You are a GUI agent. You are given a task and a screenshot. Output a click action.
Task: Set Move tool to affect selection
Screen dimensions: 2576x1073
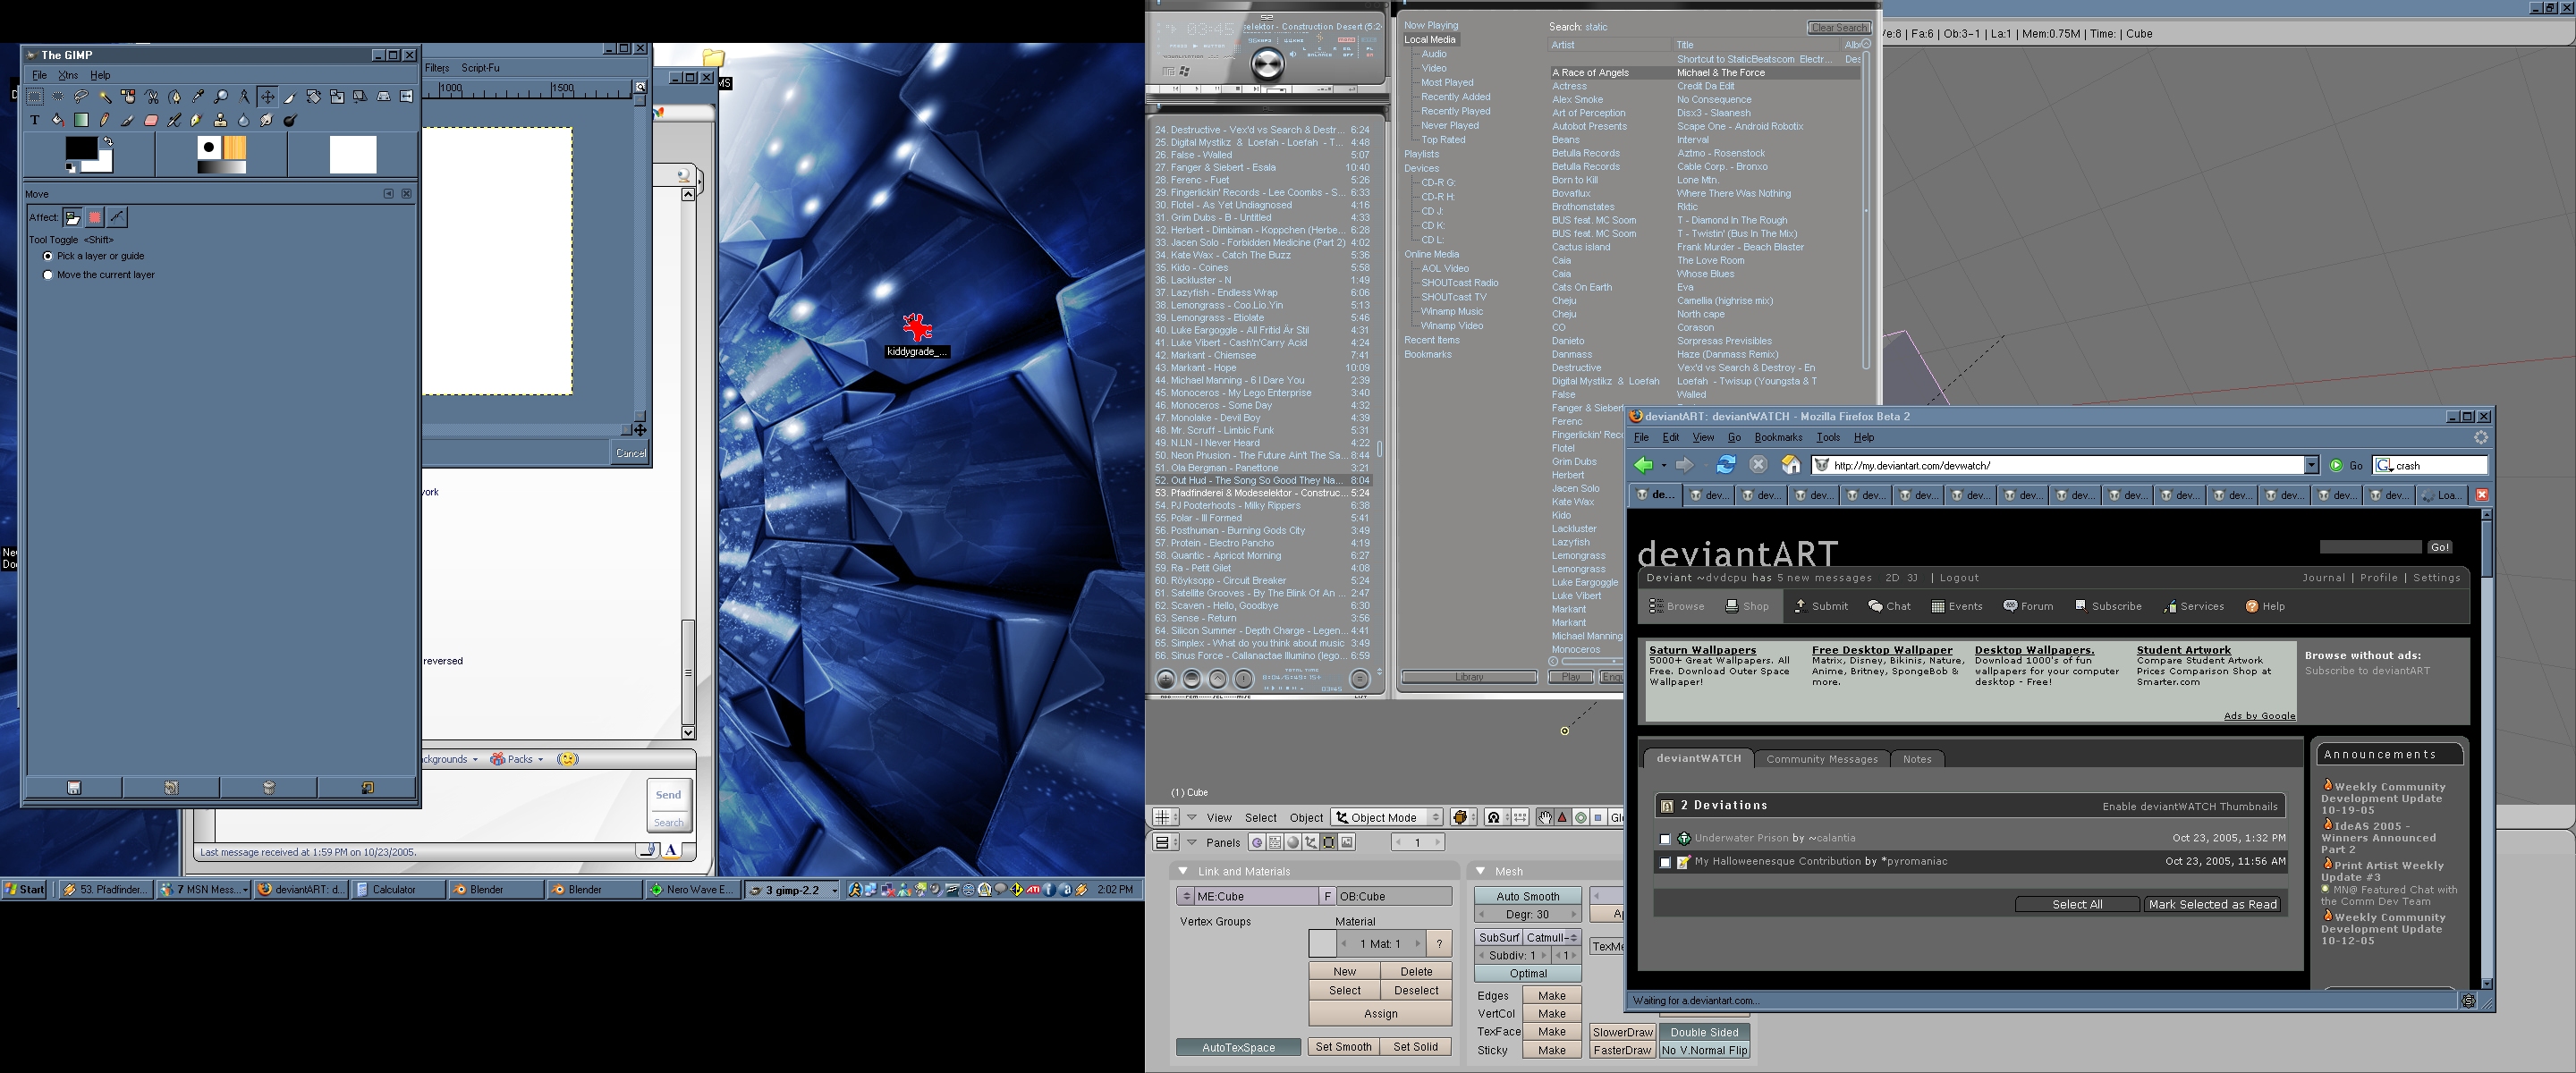coord(95,217)
